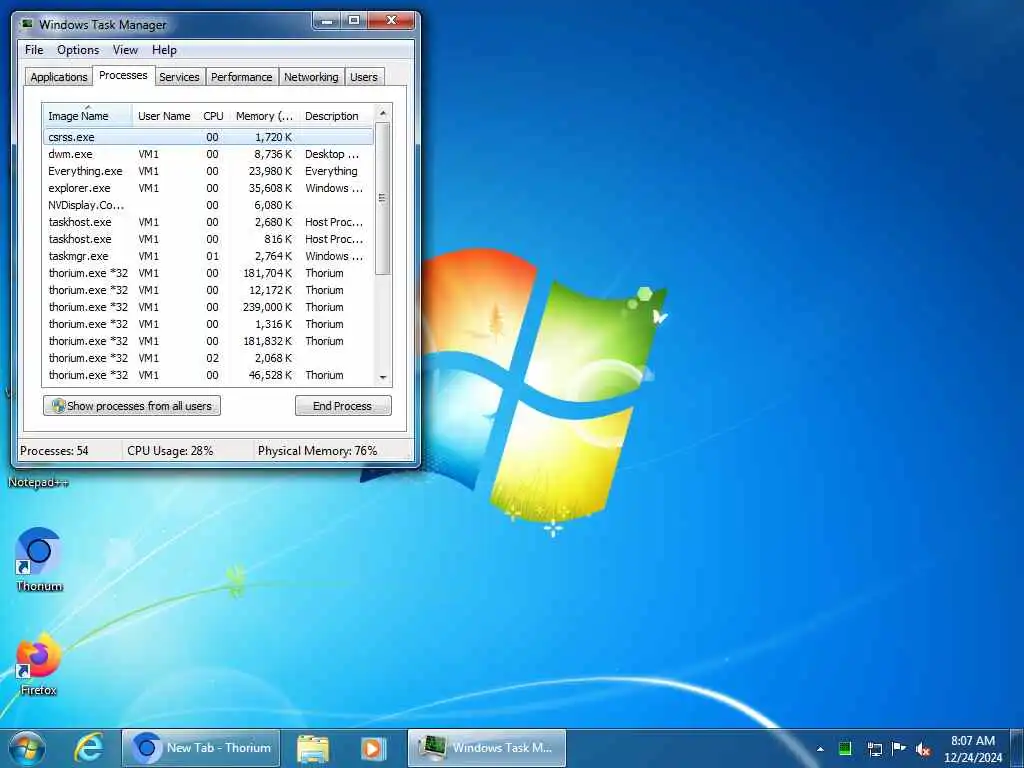Click the Notepad++ desktop shortcut label
1024x768 pixels.
tap(39, 483)
